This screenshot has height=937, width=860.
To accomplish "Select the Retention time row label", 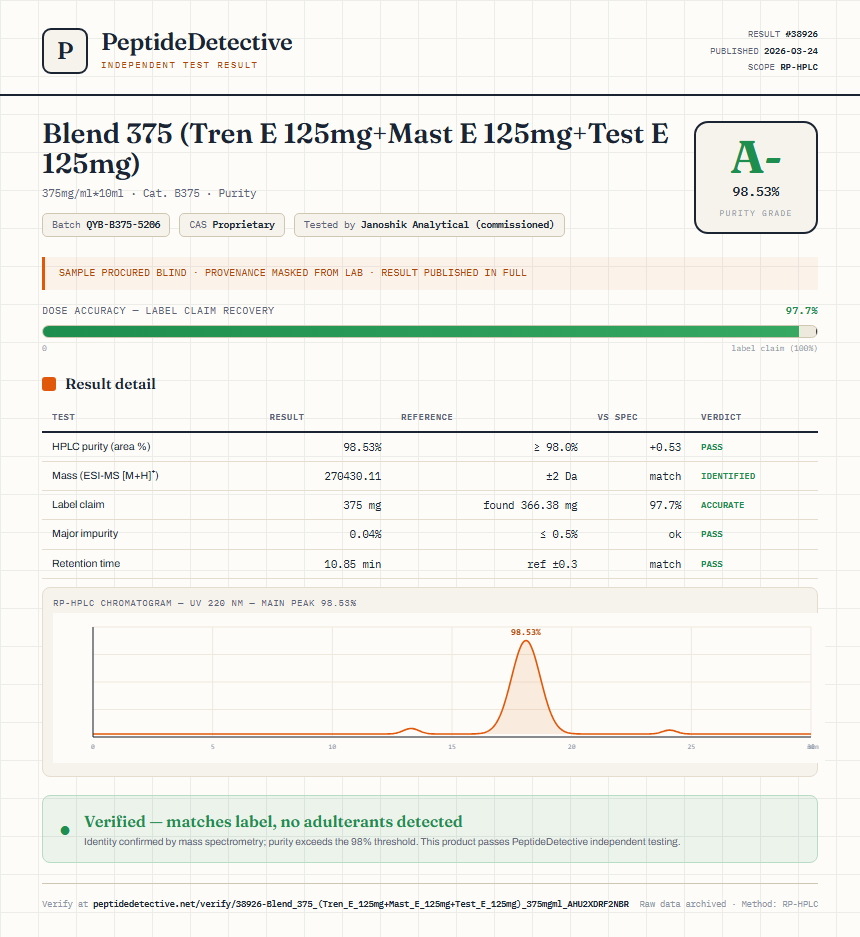I will [x=86, y=564].
